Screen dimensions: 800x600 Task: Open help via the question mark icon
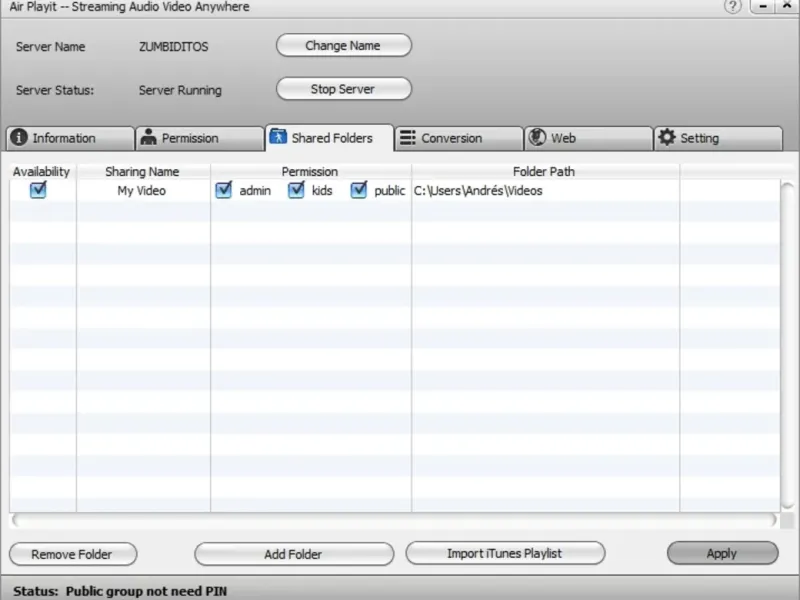tap(733, 7)
